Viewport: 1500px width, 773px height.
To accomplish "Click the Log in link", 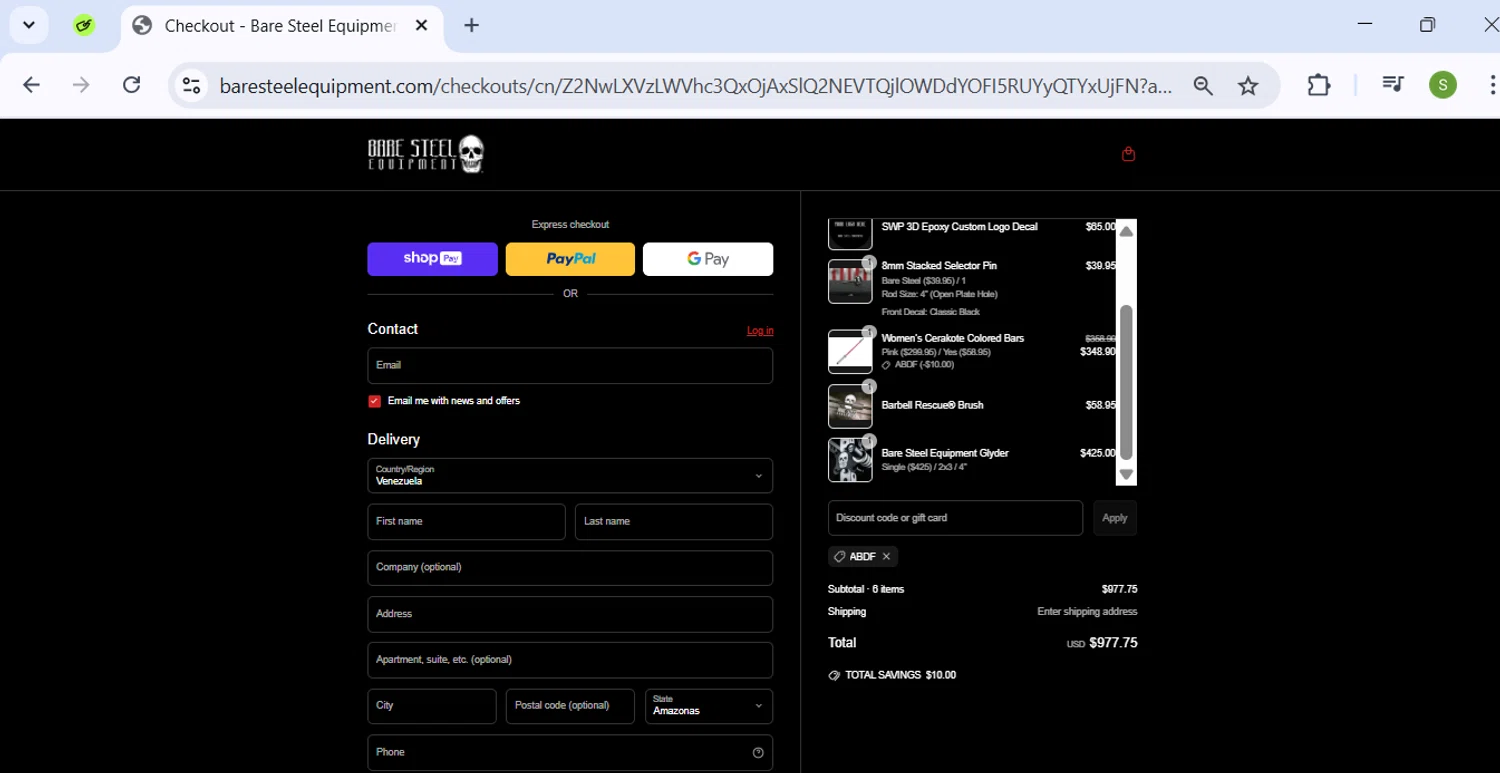I will click(760, 330).
